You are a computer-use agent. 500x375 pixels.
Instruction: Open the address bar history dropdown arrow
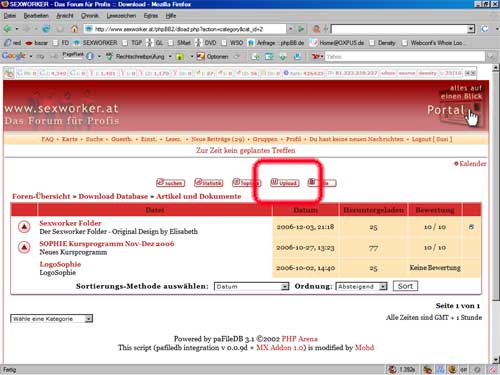291,29
